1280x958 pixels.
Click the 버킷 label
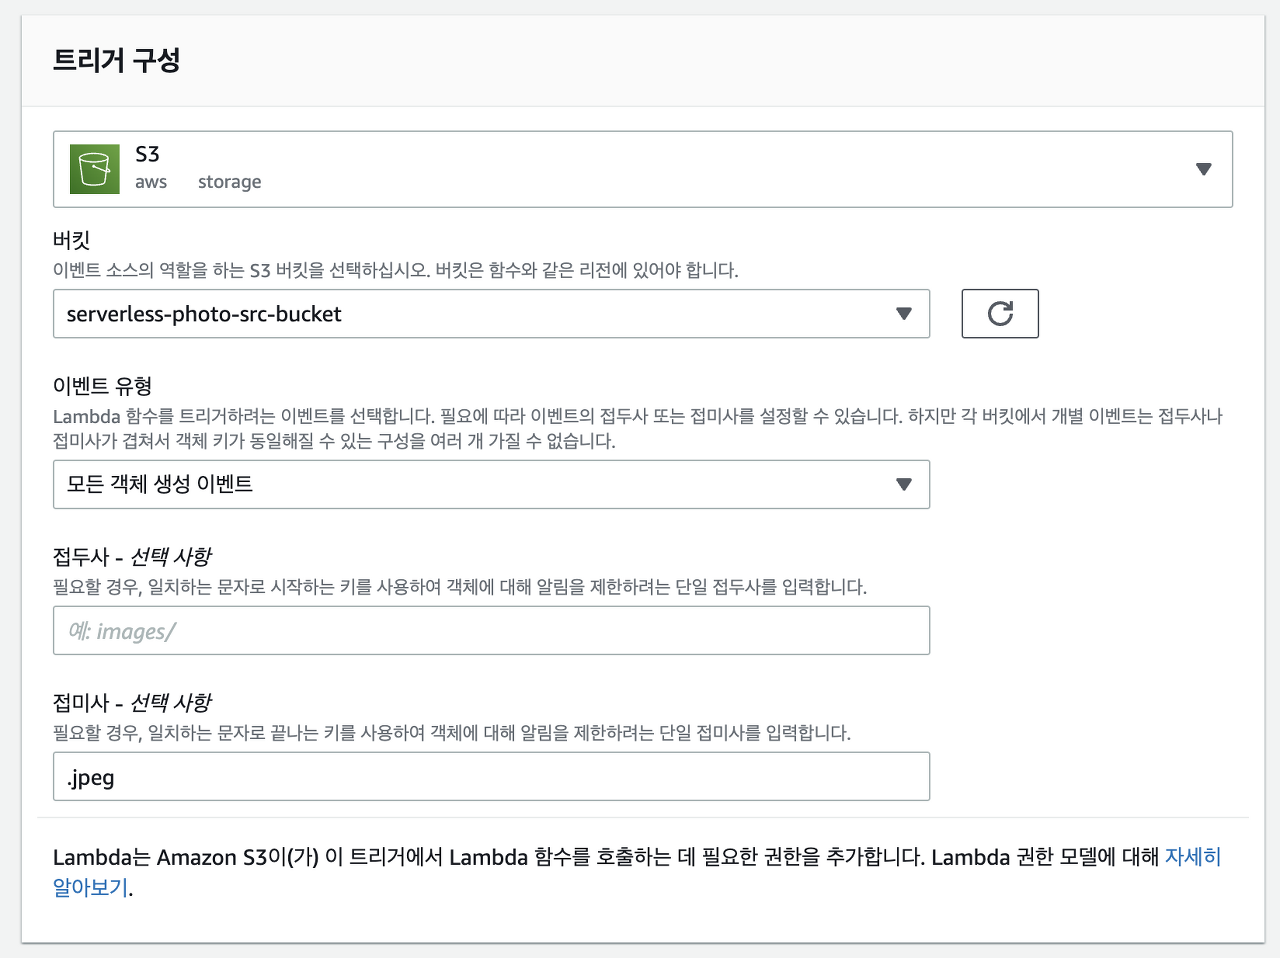72,240
